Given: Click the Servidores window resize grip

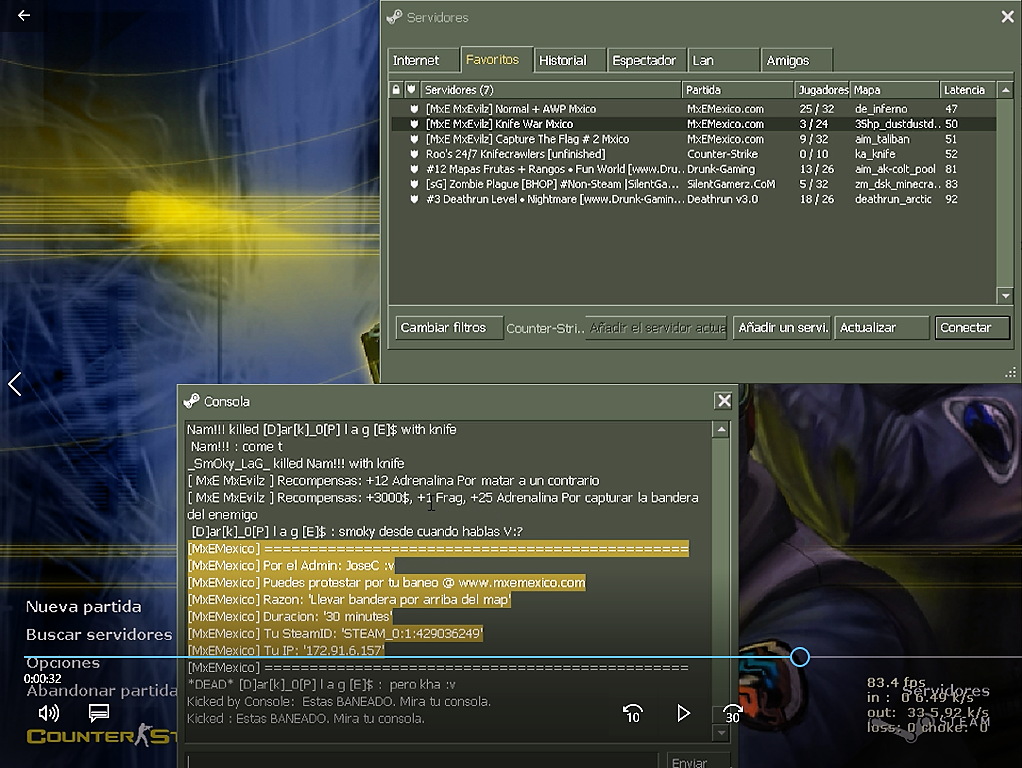Looking at the screenshot, I should (x=1010, y=373).
